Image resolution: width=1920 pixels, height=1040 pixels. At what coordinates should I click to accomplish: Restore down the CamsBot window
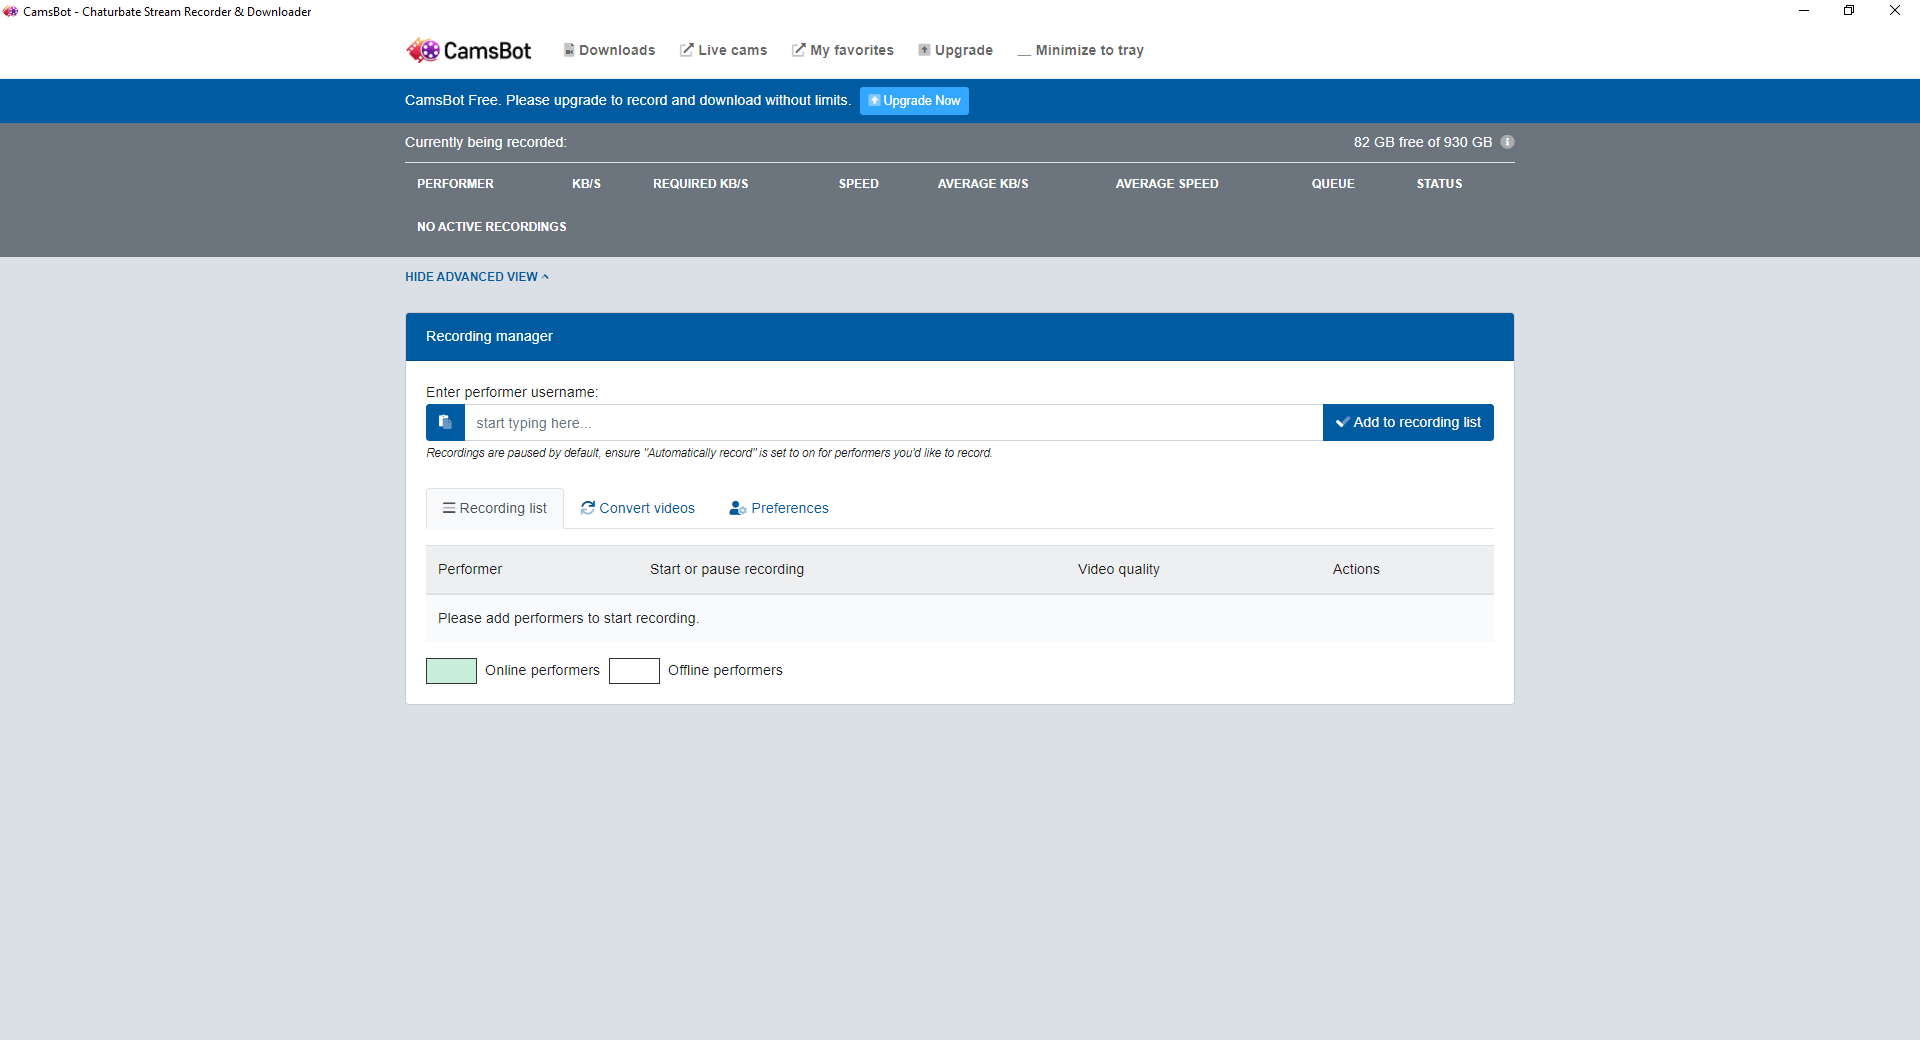[1849, 11]
